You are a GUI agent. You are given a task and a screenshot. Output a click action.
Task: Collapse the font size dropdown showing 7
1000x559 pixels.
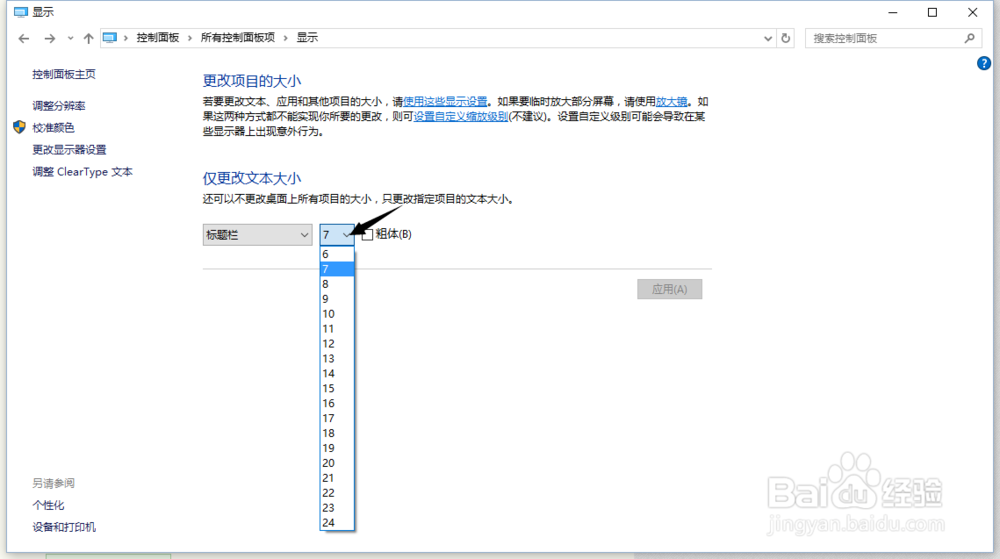coord(337,235)
